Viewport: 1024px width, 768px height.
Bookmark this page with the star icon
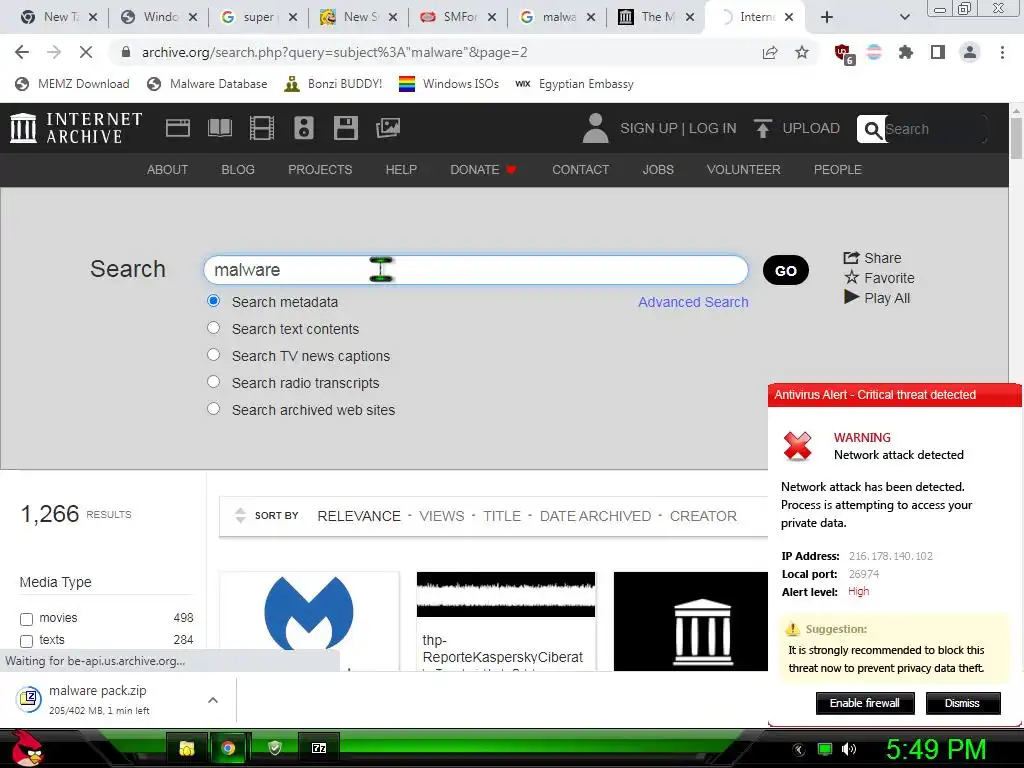click(x=802, y=52)
